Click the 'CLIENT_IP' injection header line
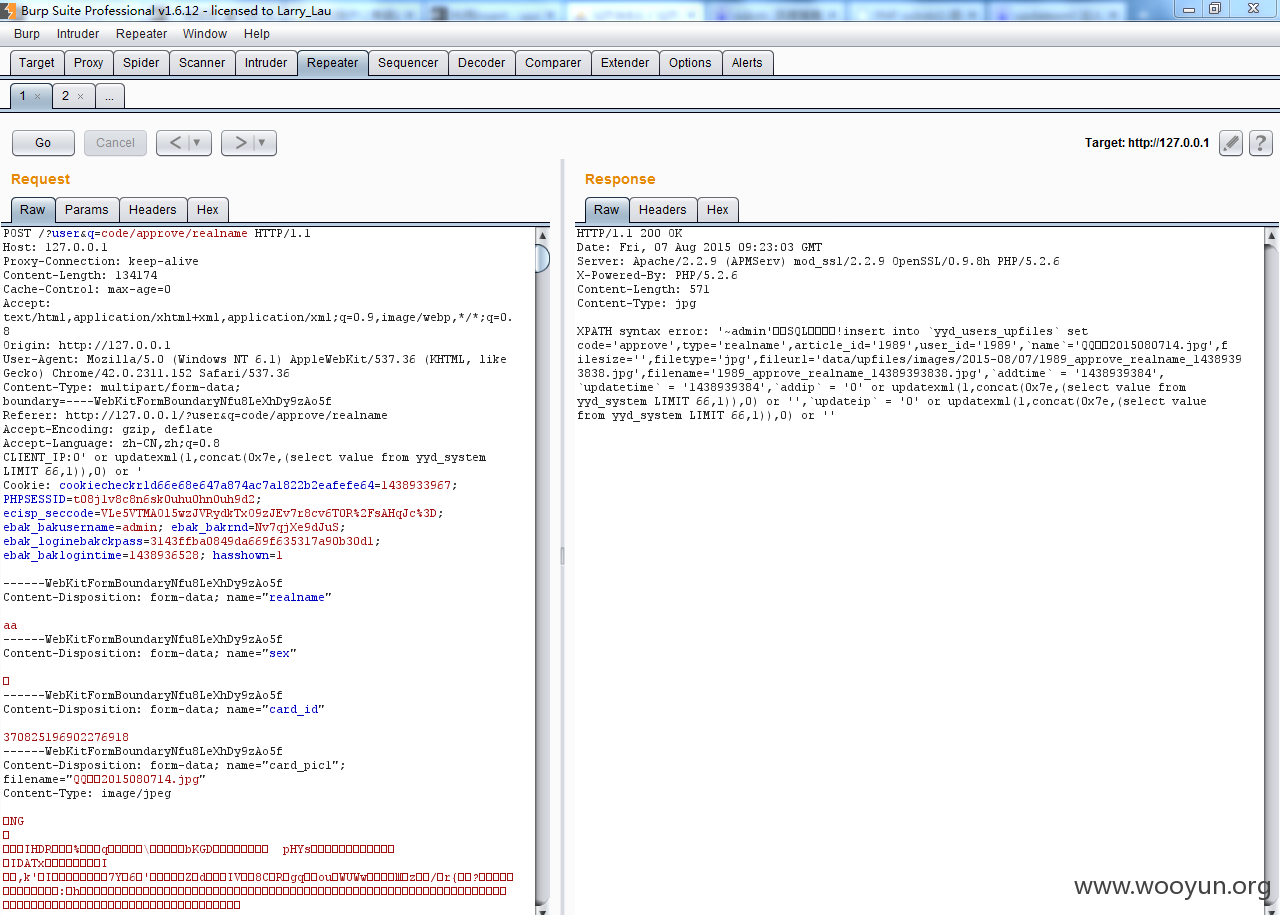The width and height of the screenshot is (1280, 915). click(245, 464)
